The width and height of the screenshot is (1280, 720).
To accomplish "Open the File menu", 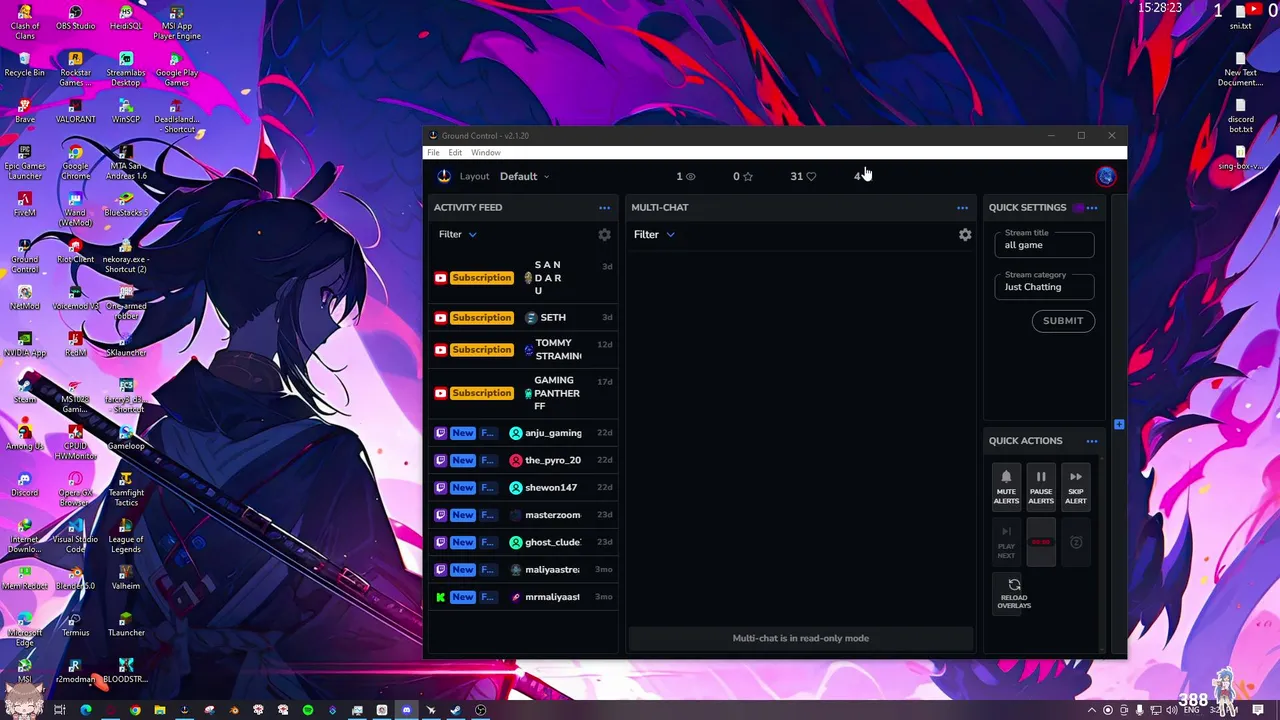I will pyautogui.click(x=433, y=153).
